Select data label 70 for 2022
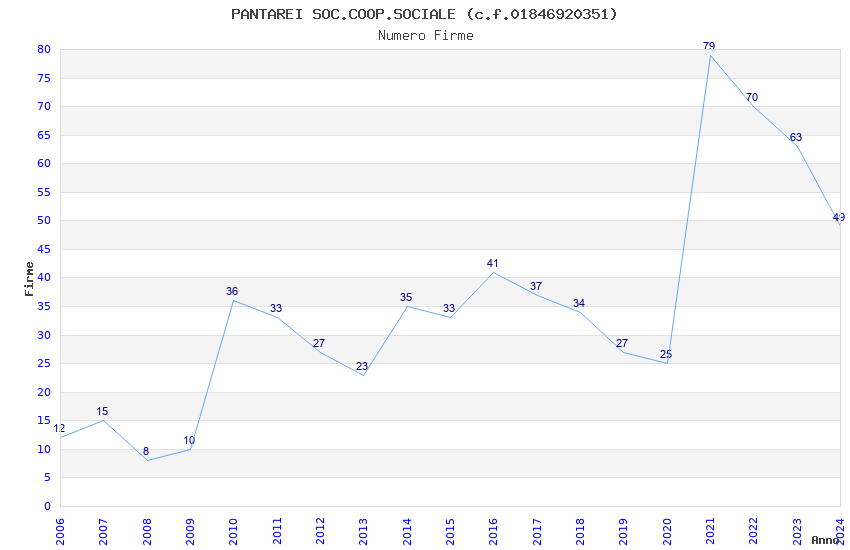This screenshot has height=550, width=850. coord(752,98)
